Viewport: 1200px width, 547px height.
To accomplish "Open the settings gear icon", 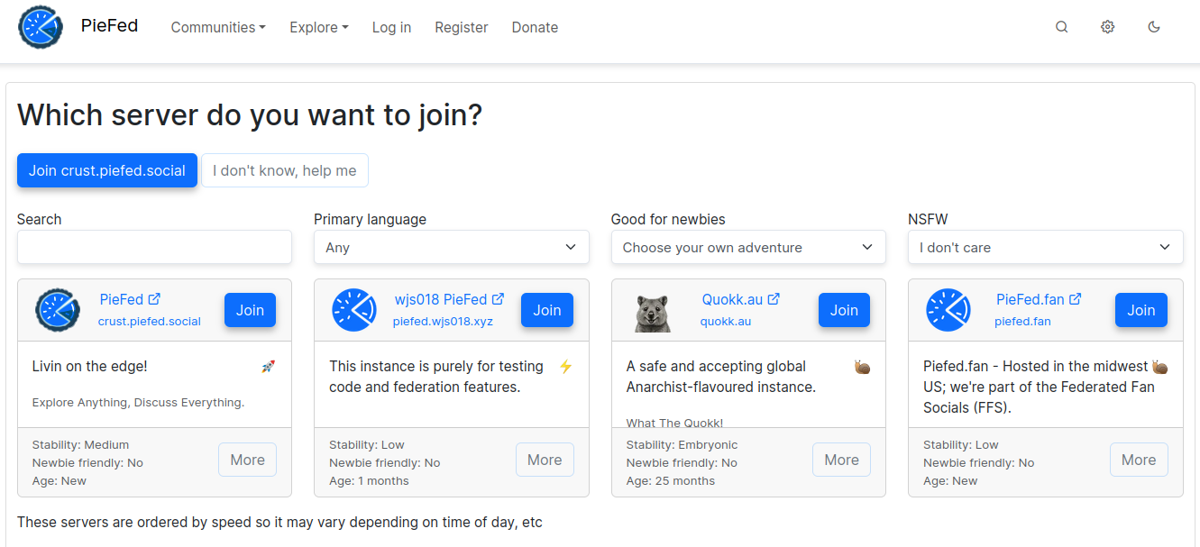I will point(1108,28).
